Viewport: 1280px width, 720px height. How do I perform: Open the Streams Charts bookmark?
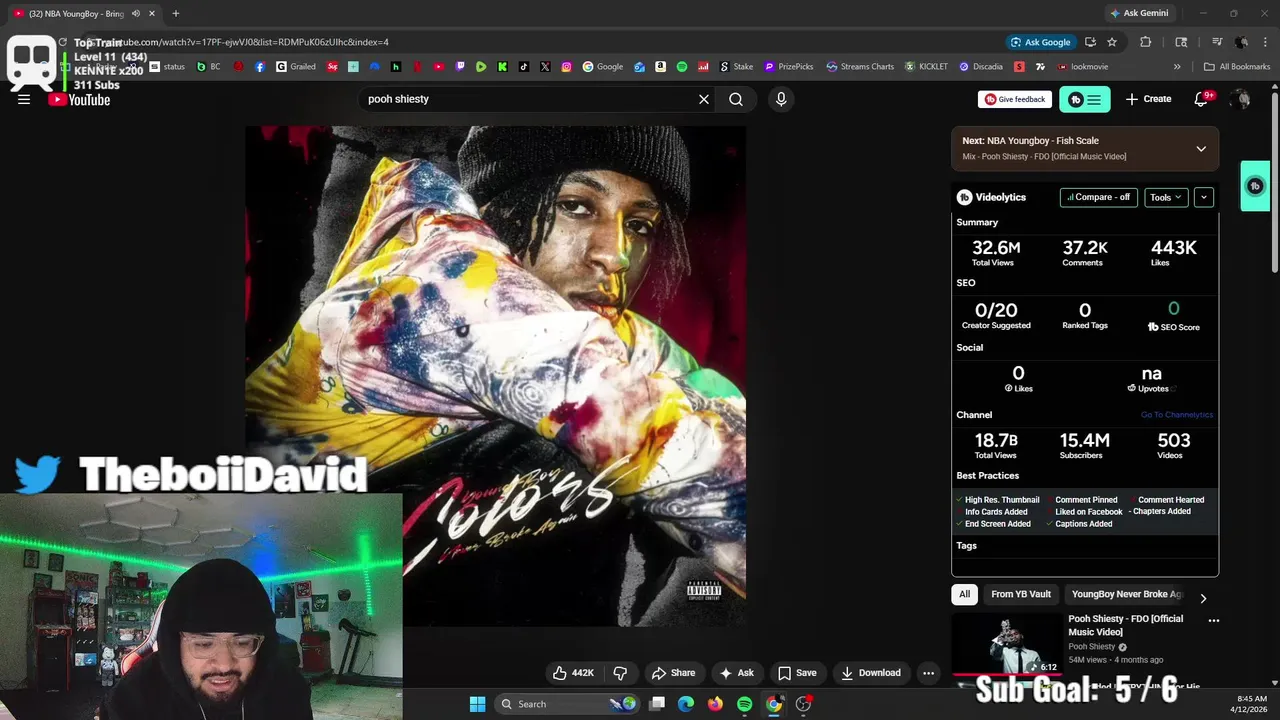click(x=860, y=67)
